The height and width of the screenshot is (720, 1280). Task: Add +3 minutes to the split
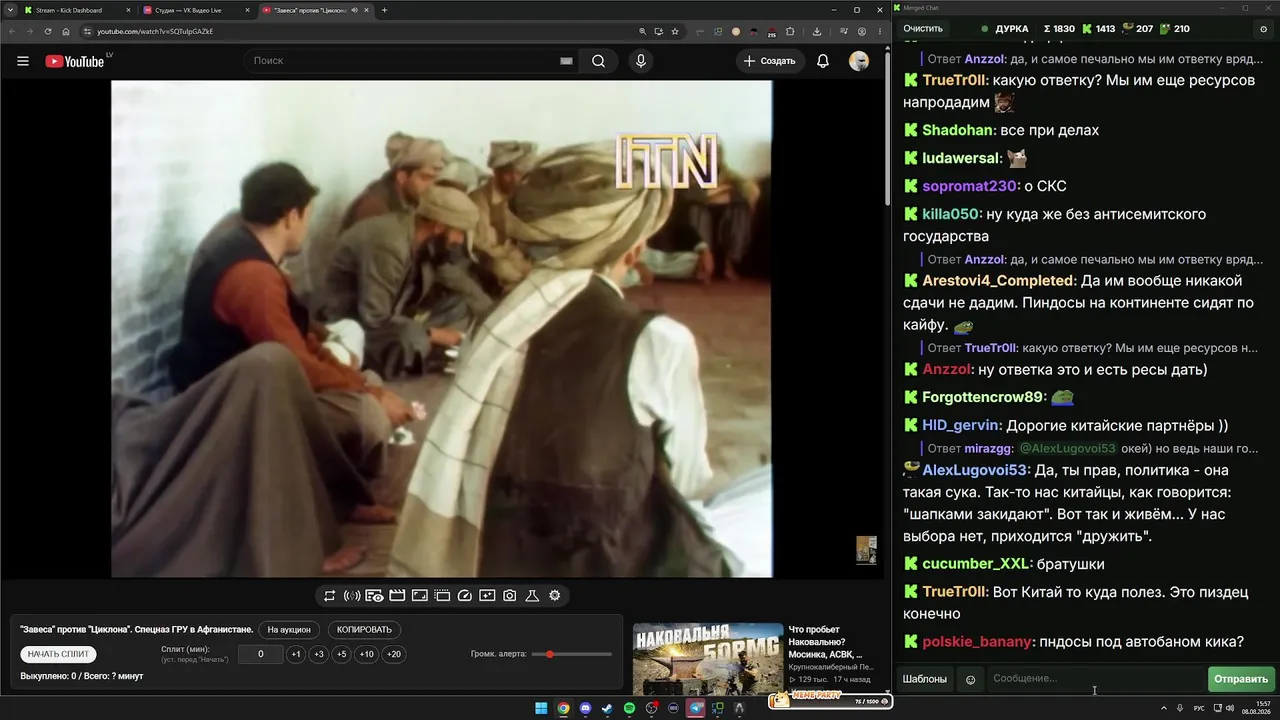[x=319, y=654]
